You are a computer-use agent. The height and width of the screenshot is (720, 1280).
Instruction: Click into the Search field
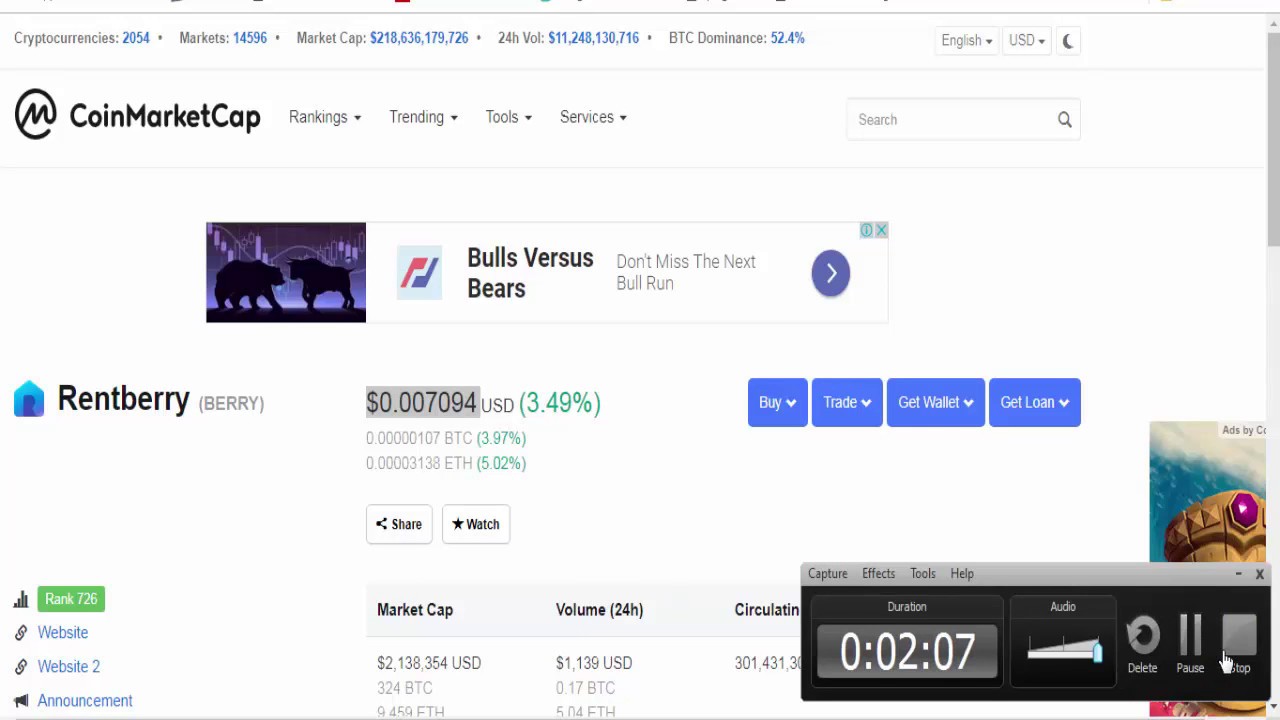(950, 120)
